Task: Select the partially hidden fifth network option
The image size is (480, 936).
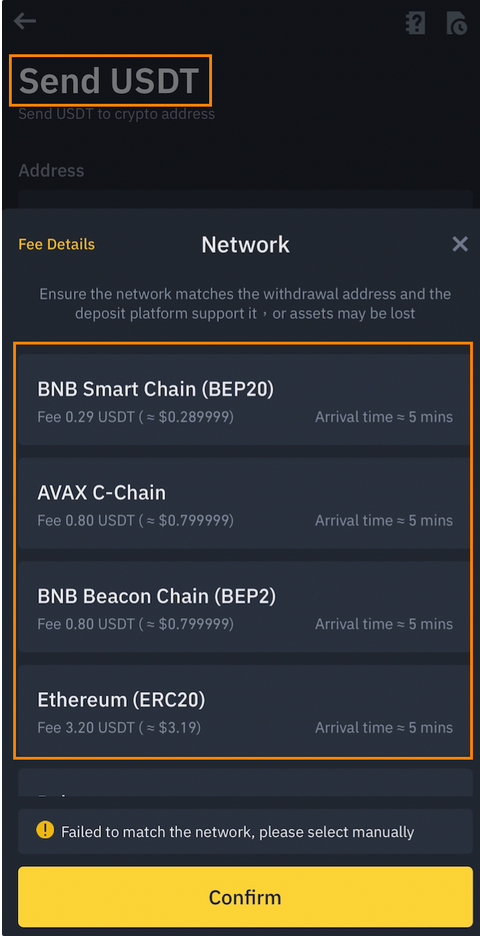Action: pos(244,782)
